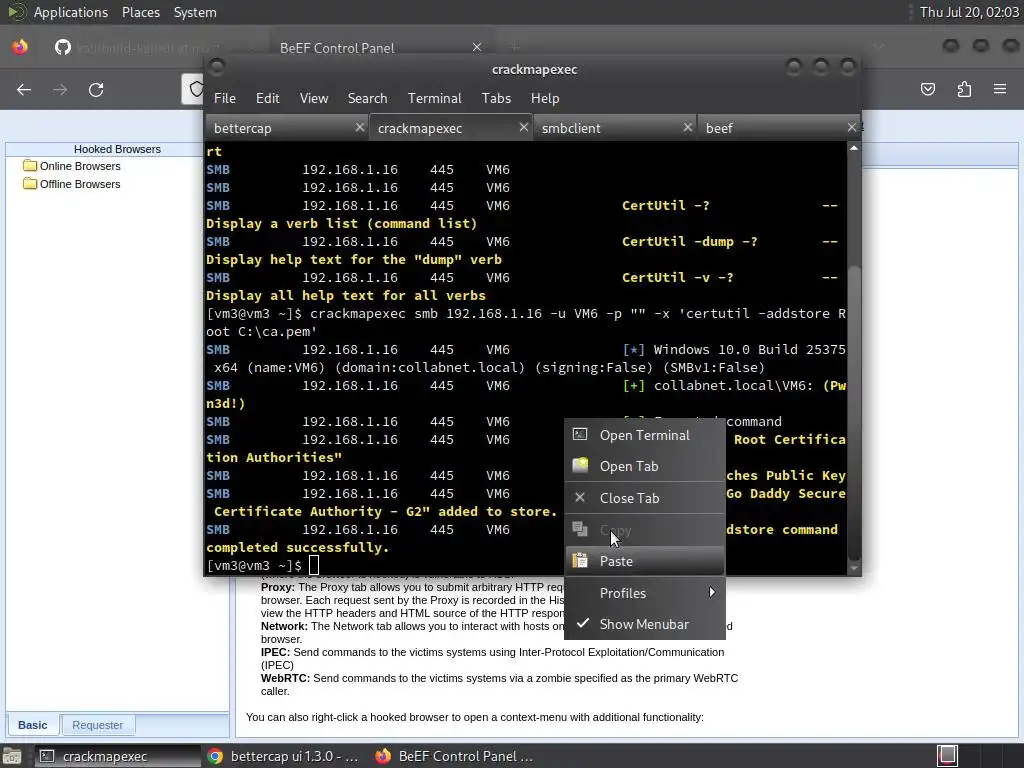The image size is (1024, 768).
Task: Expand the Profiles submenu in the context menu
Action: click(x=645, y=593)
